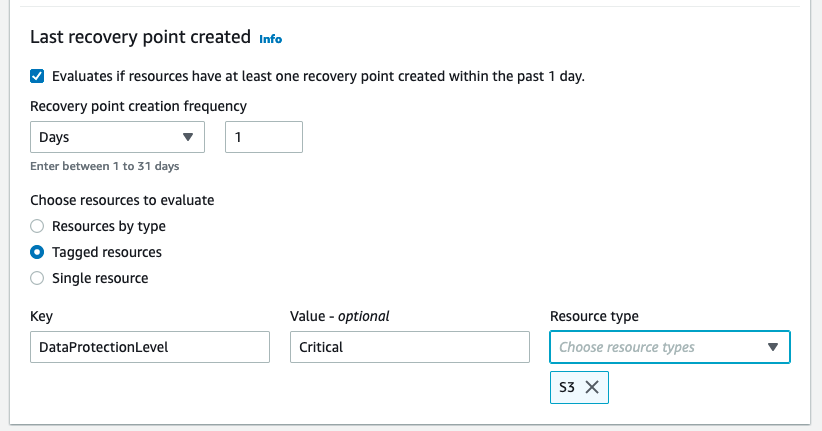Remove the S3 resource type tag
Viewport: 822px width, 431px height.
[x=592, y=388]
